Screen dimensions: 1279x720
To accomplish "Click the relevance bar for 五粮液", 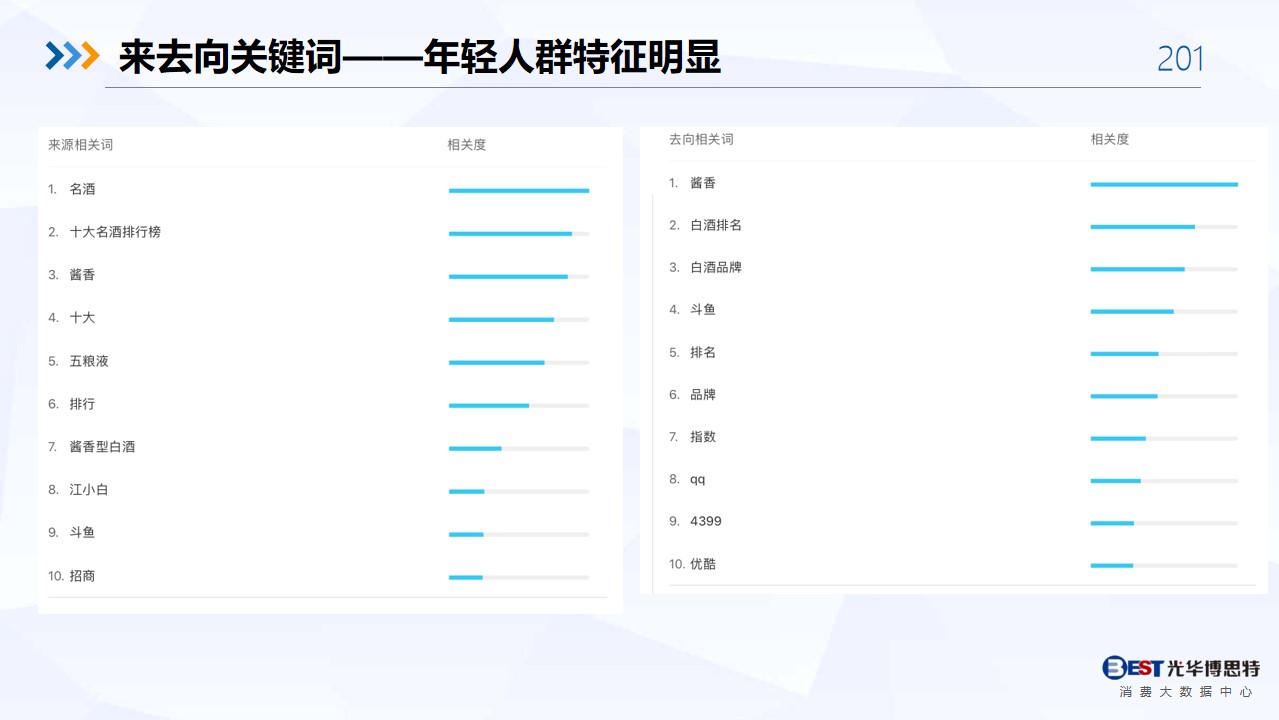I will pyautogui.click(x=519, y=362).
